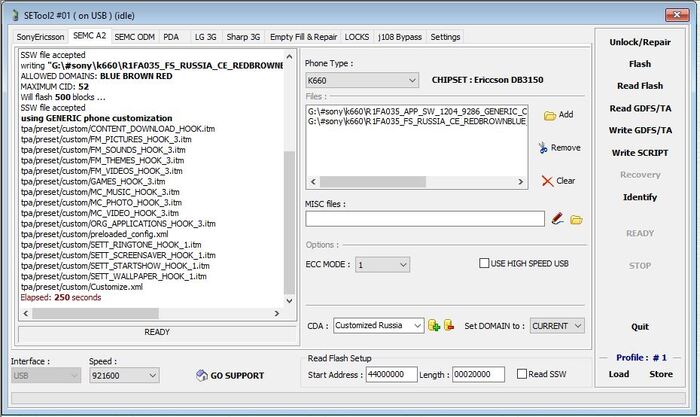The image size is (700, 417).
Task: Close the SETool2 window
Action: [677, 15]
